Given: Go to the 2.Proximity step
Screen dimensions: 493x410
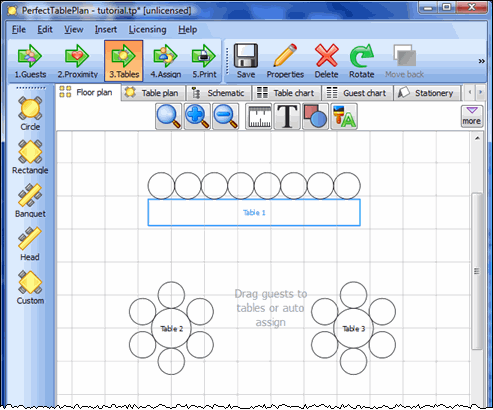Looking at the screenshot, I should pyautogui.click(x=77, y=62).
